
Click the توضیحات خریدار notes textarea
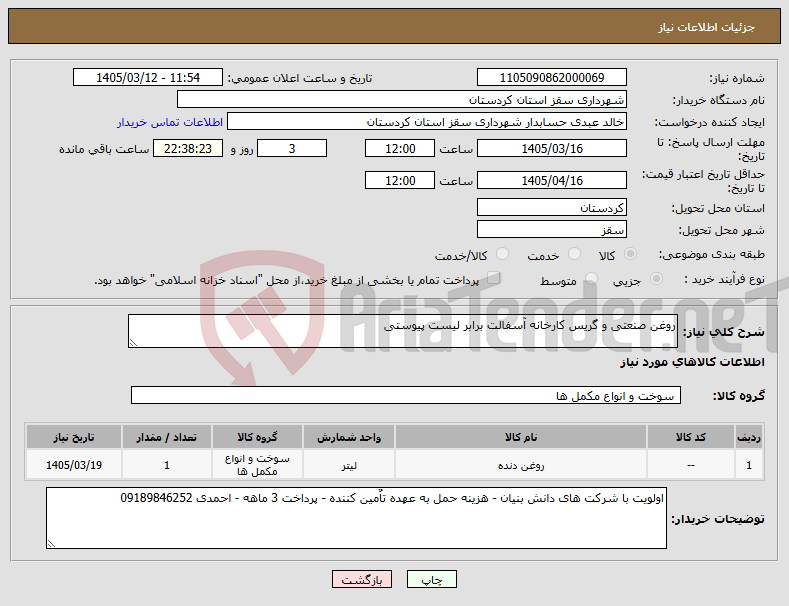point(356,518)
